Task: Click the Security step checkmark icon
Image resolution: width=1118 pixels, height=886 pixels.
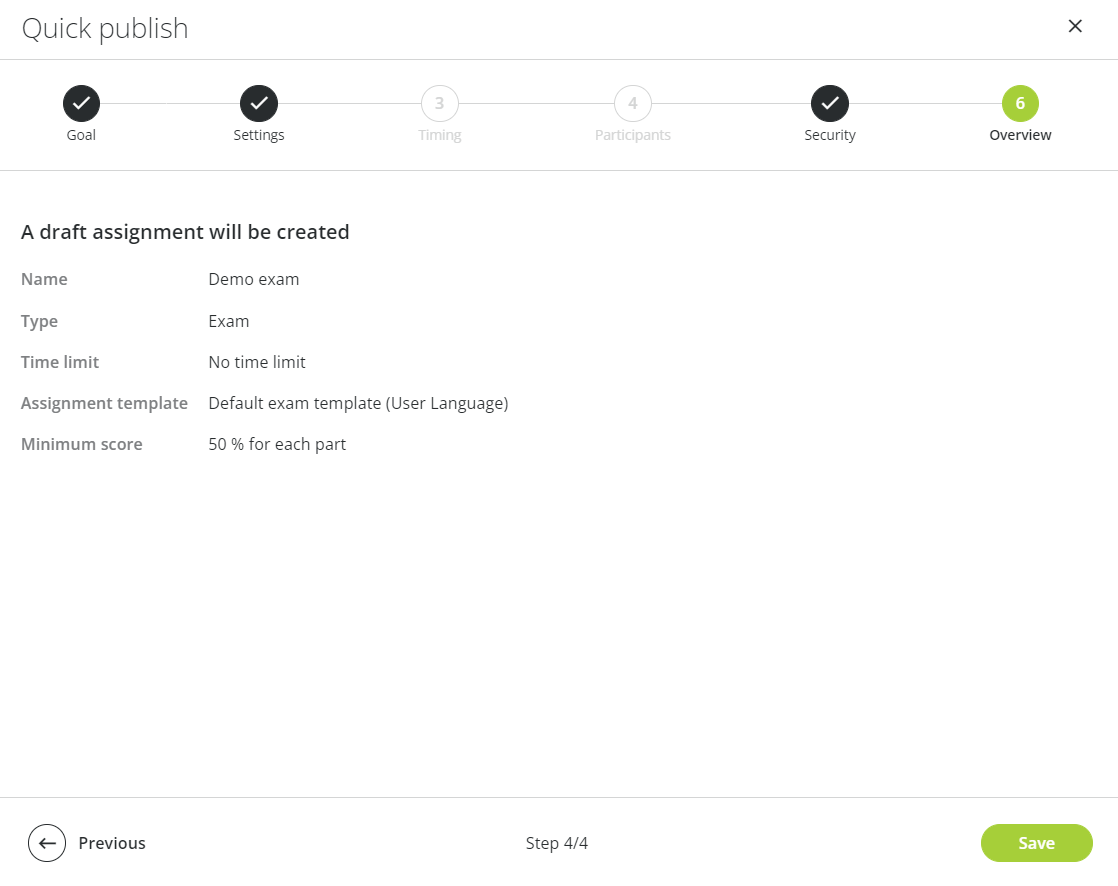Action: click(x=830, y=103)
